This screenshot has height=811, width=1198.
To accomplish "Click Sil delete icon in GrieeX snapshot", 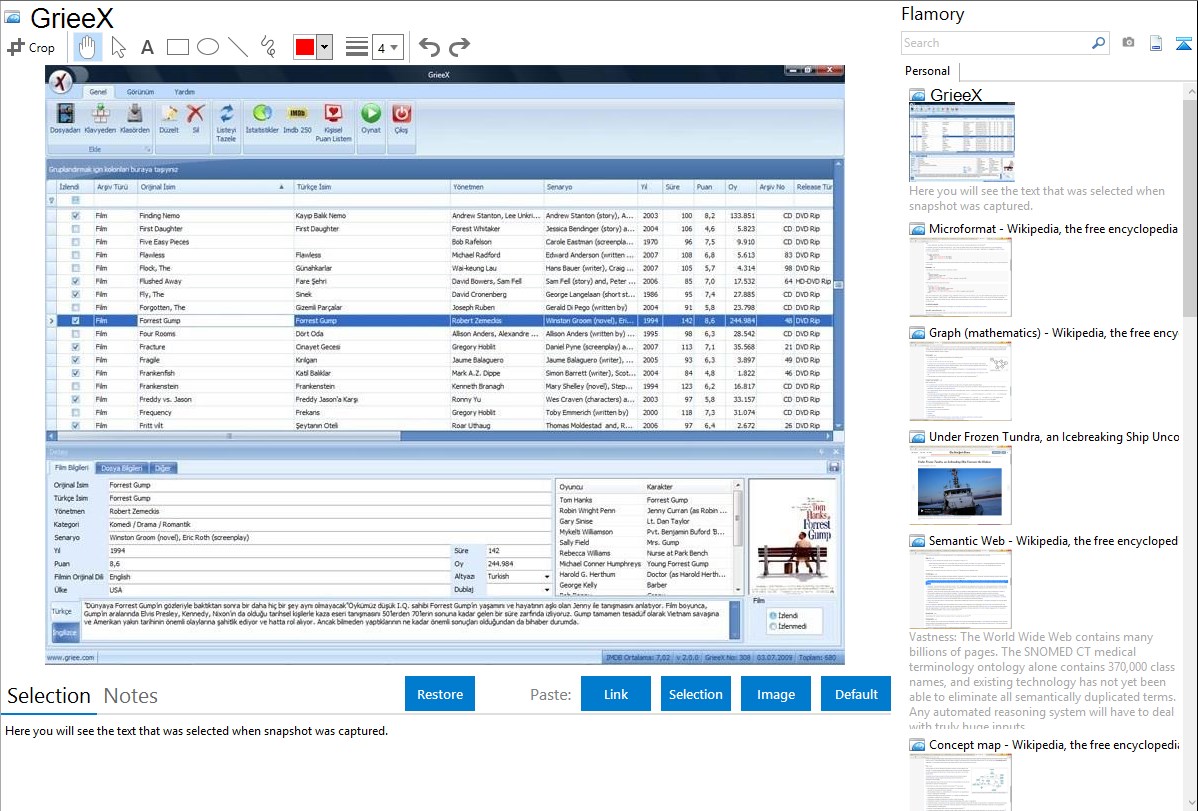I will click(196, 114).
